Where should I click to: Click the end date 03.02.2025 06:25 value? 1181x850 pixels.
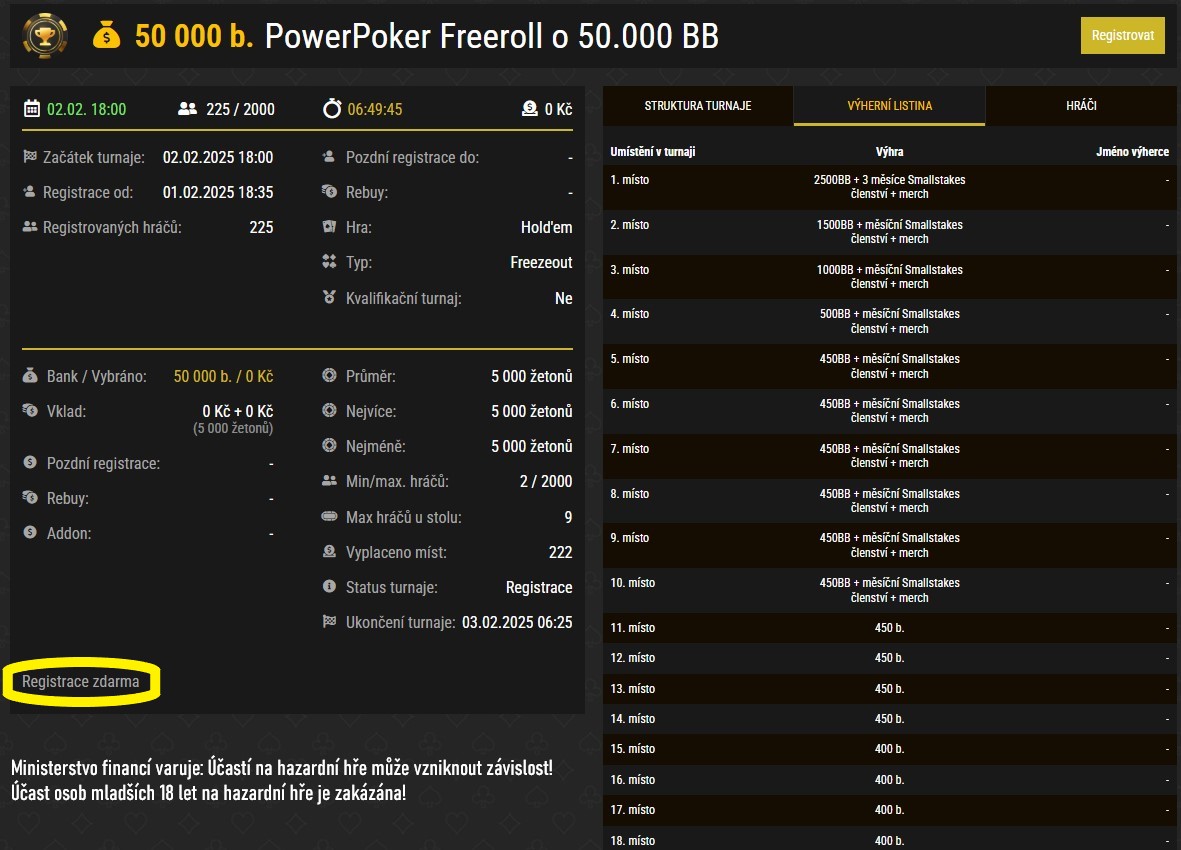517,622
